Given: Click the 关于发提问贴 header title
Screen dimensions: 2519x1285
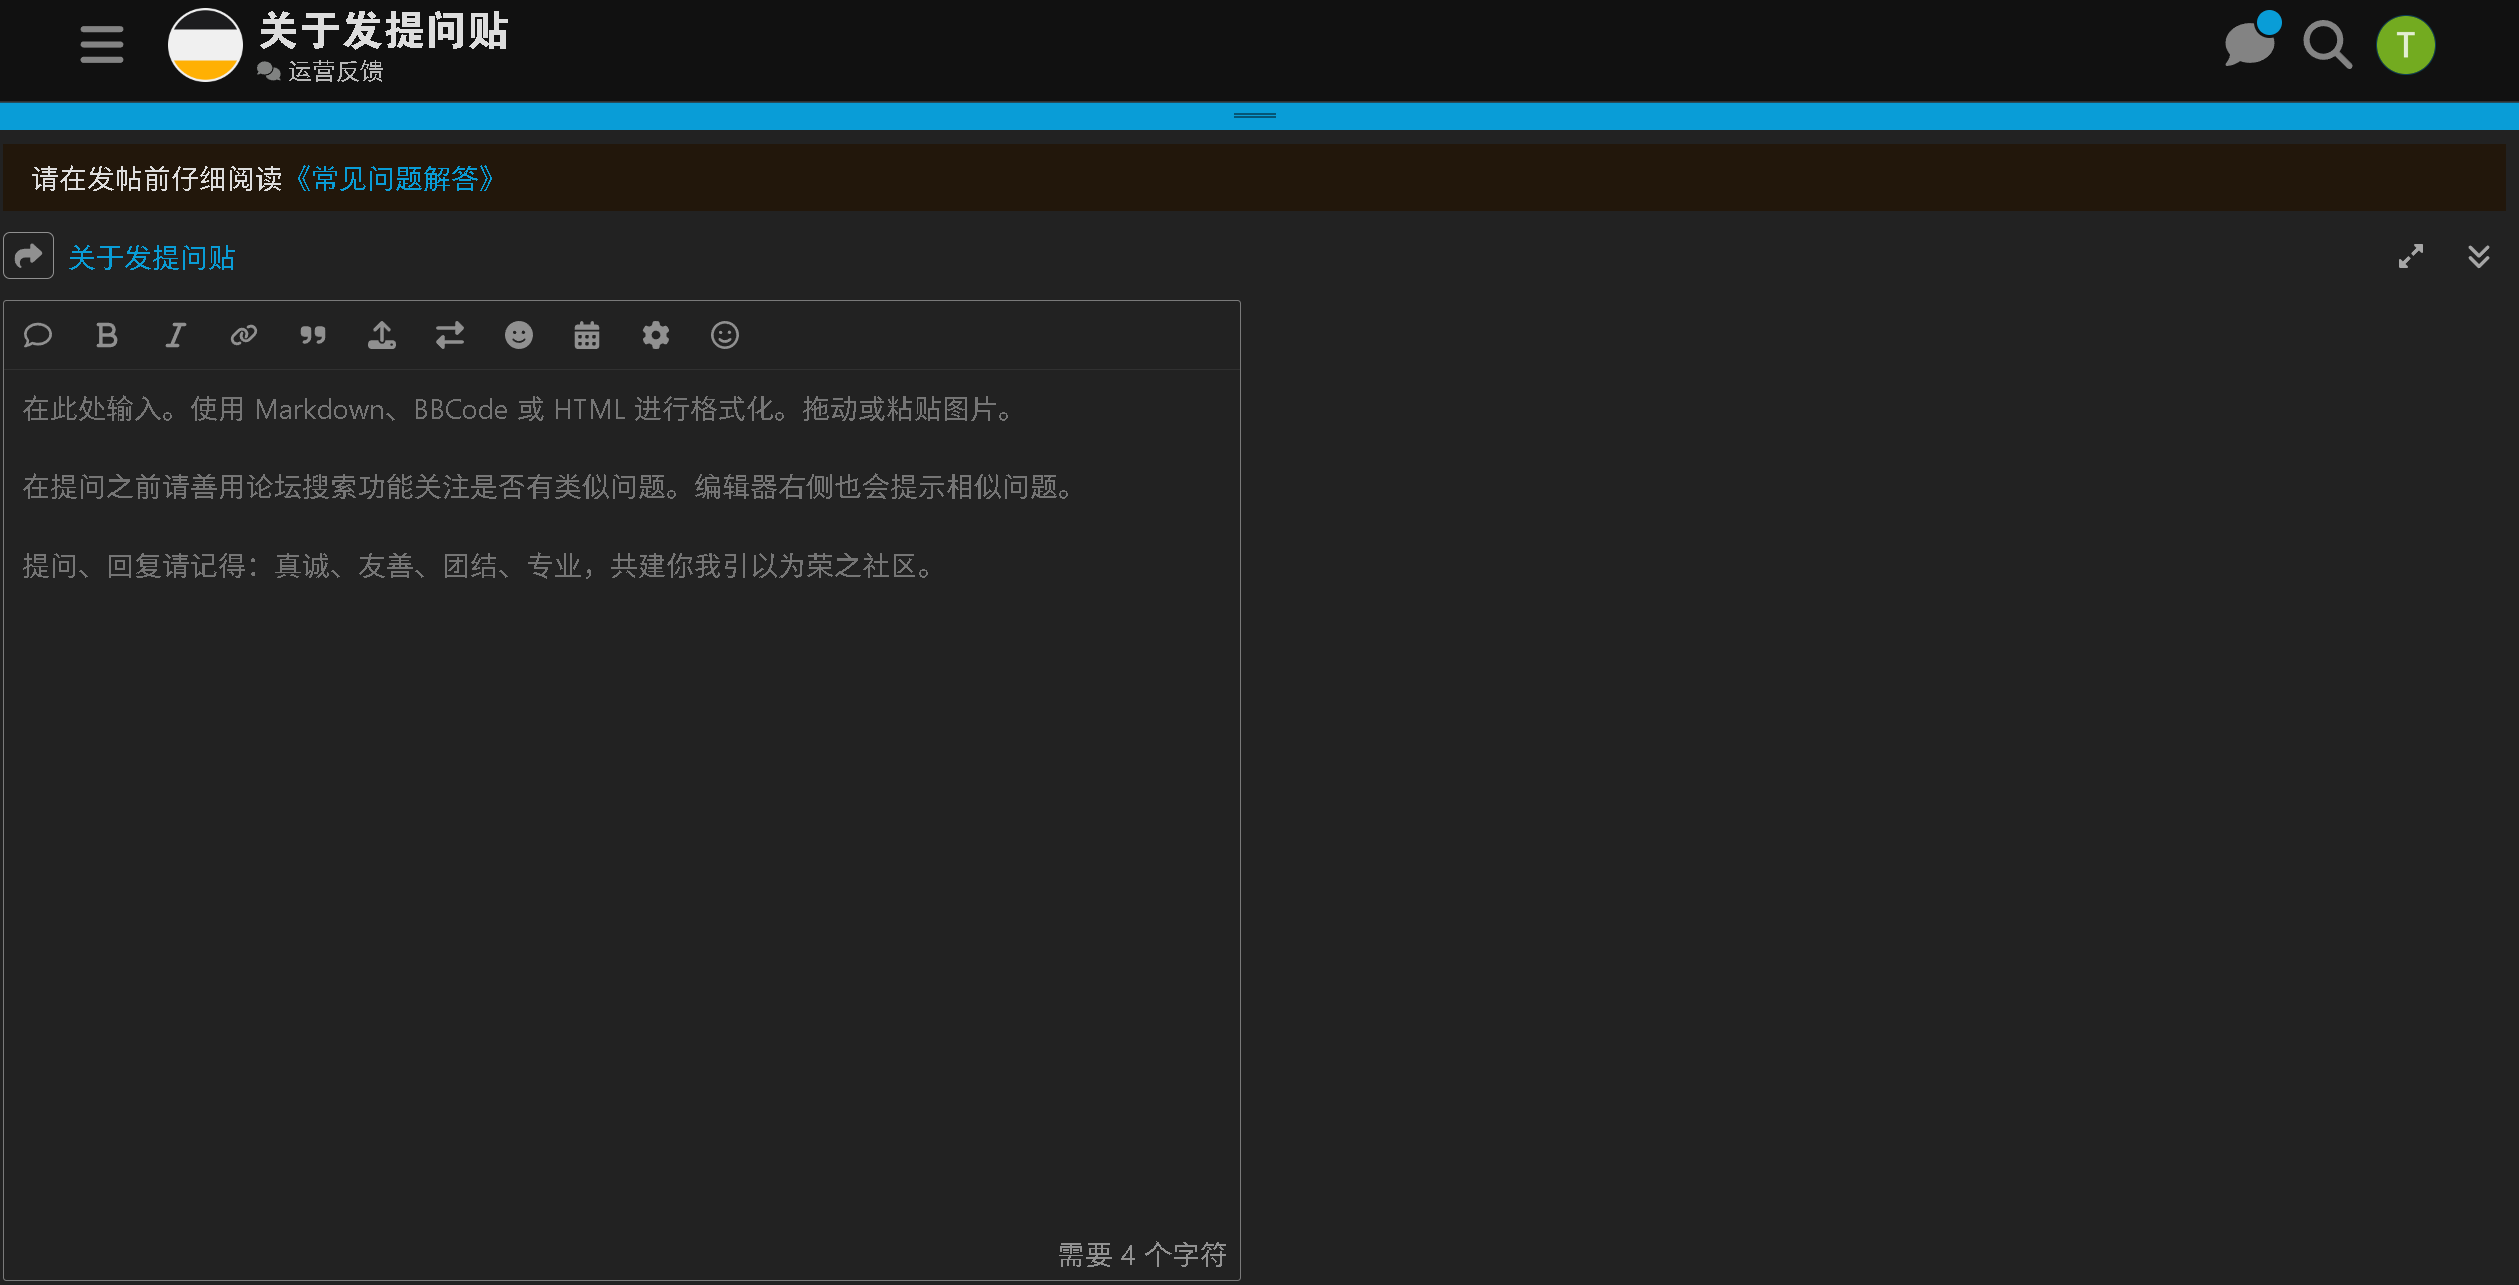Looking at the screenshot, I should (385, 31).
